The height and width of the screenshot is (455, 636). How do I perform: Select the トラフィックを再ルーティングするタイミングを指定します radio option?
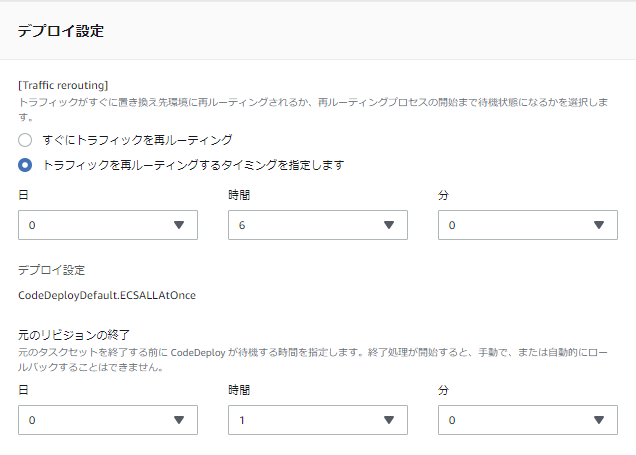pos(26,165)
